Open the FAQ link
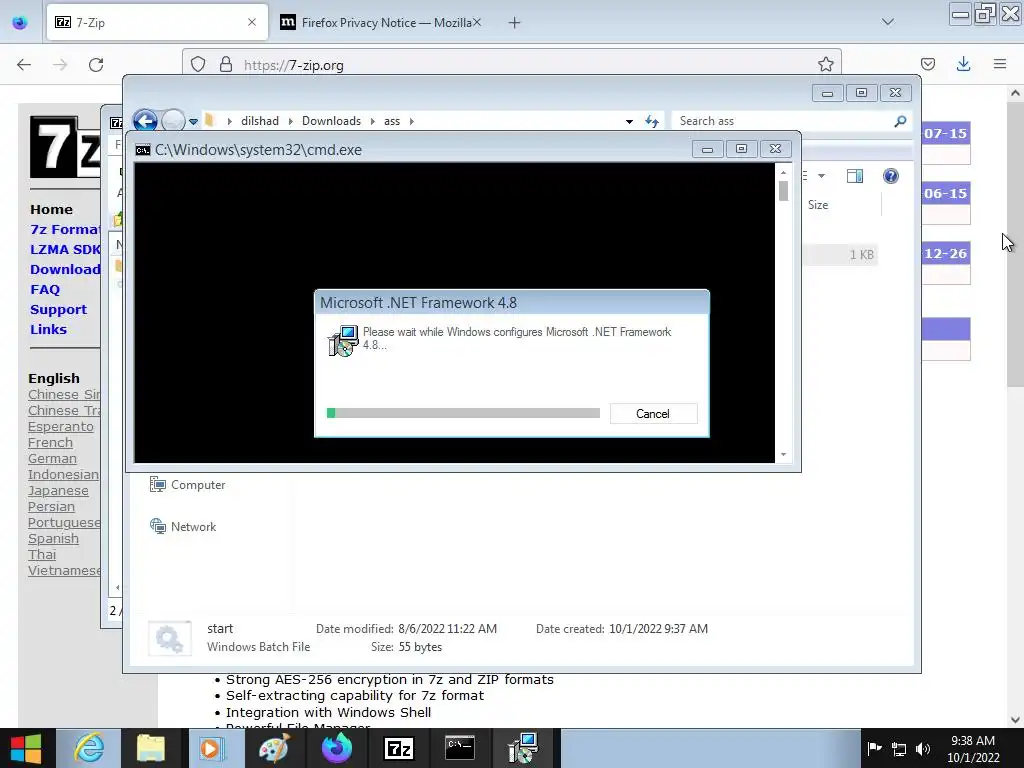The image size is (1024, 768). click(45, 289)
